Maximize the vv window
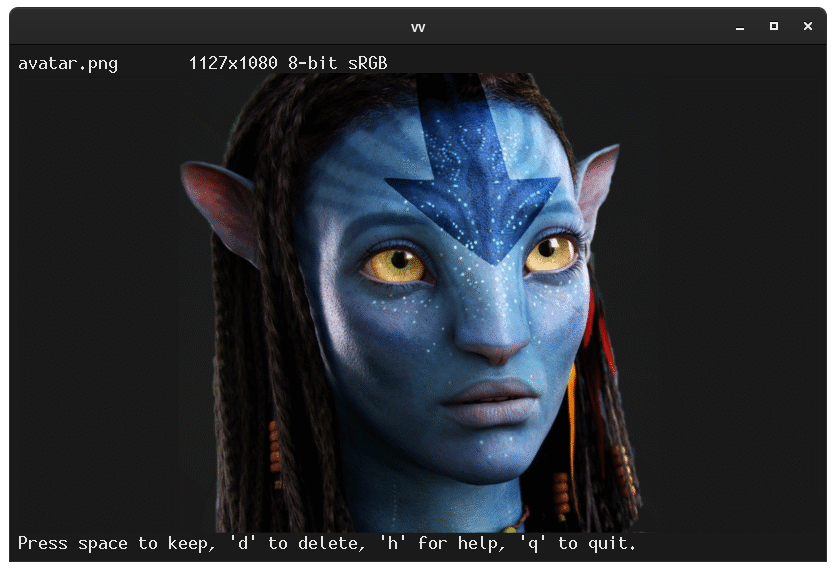 [x=774, y=26]
